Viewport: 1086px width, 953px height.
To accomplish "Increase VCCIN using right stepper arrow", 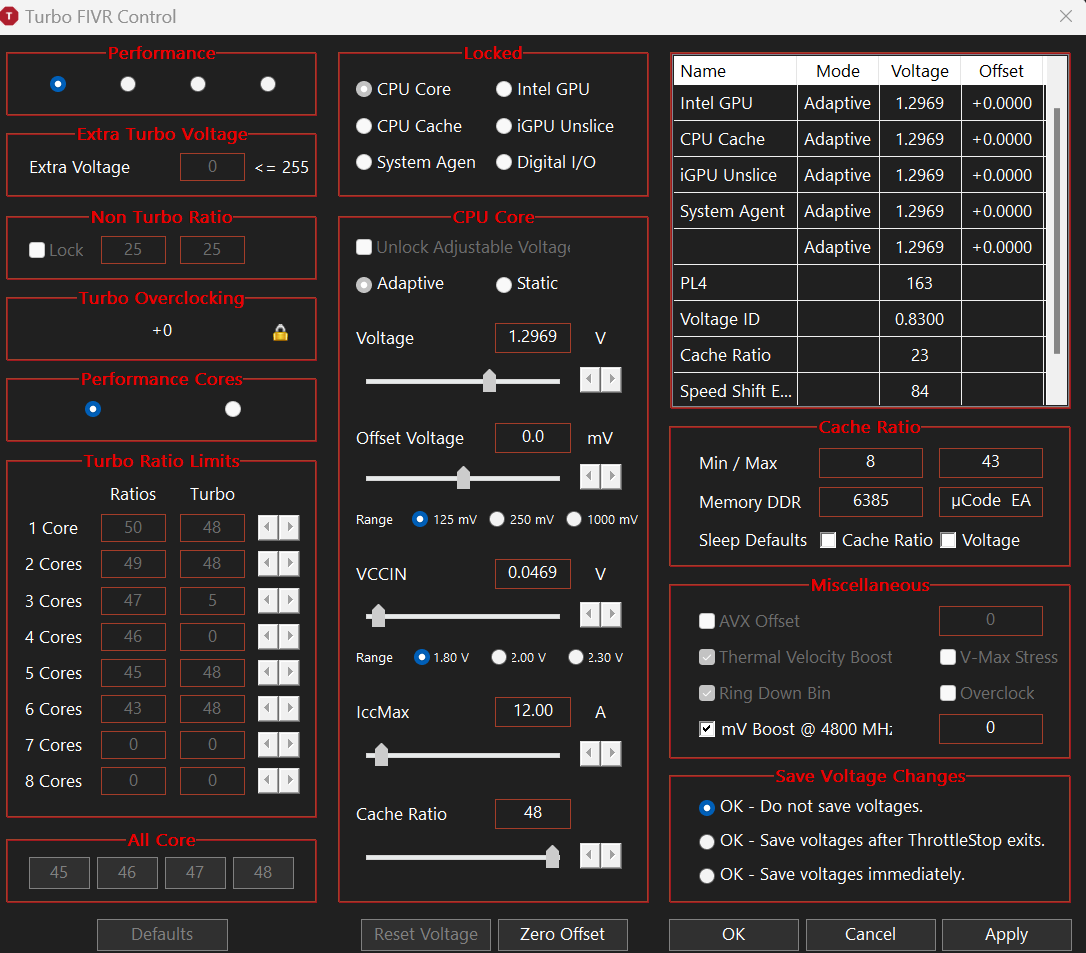I will pos(611,615).
